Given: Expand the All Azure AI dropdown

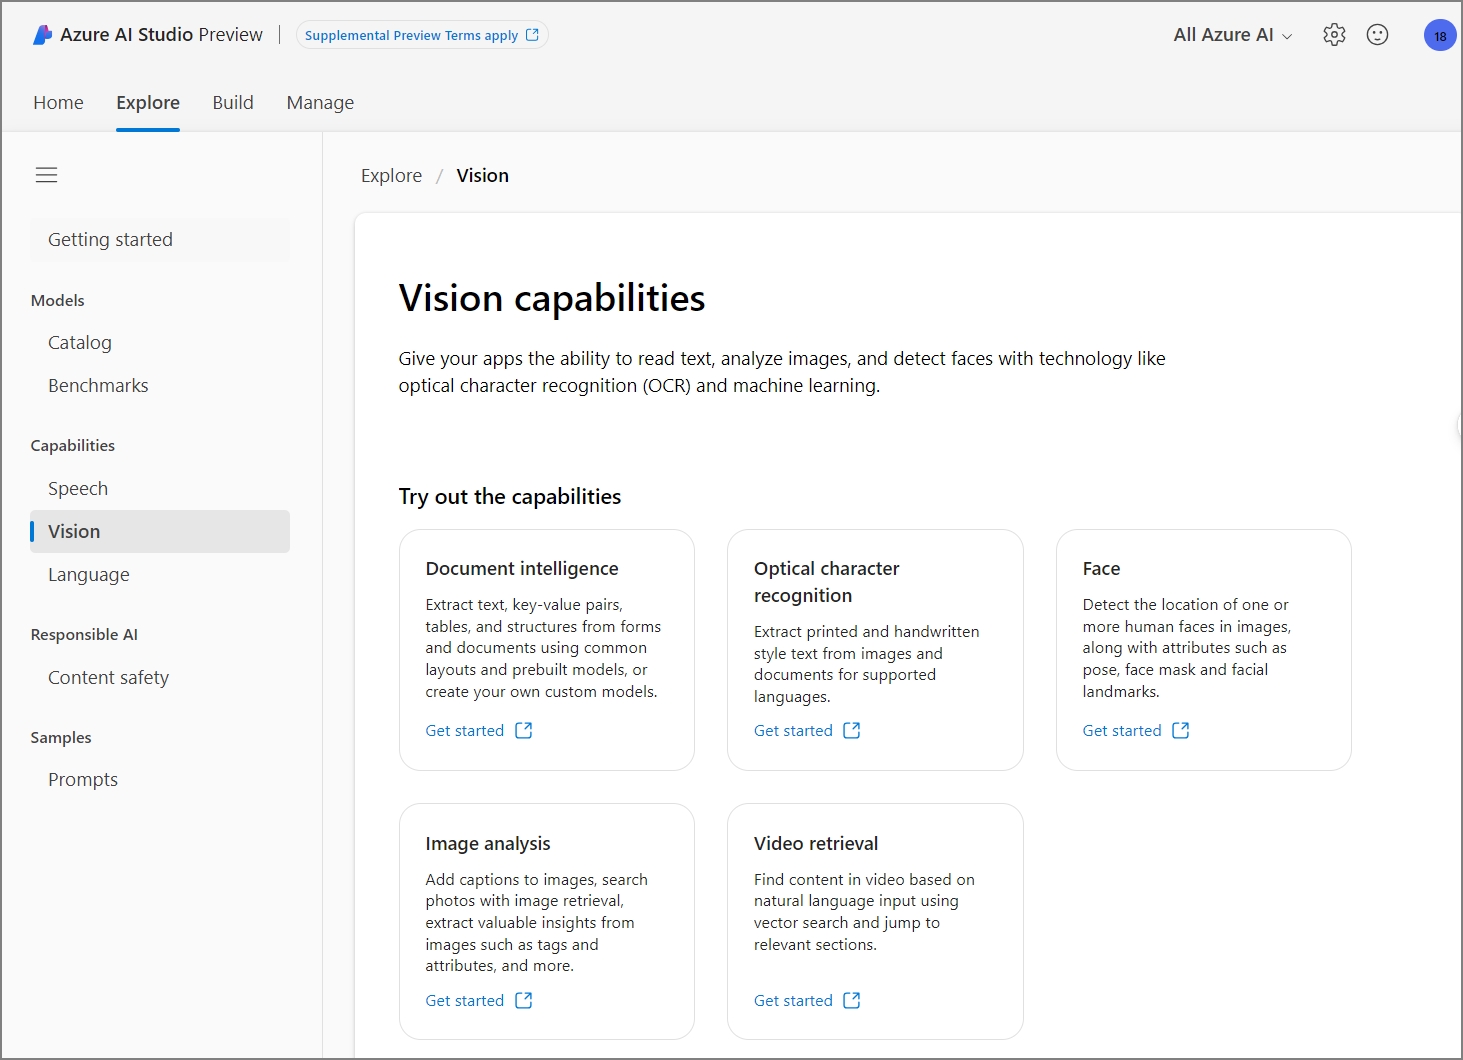Looking at the screenshot, I should click(1233, 35).
